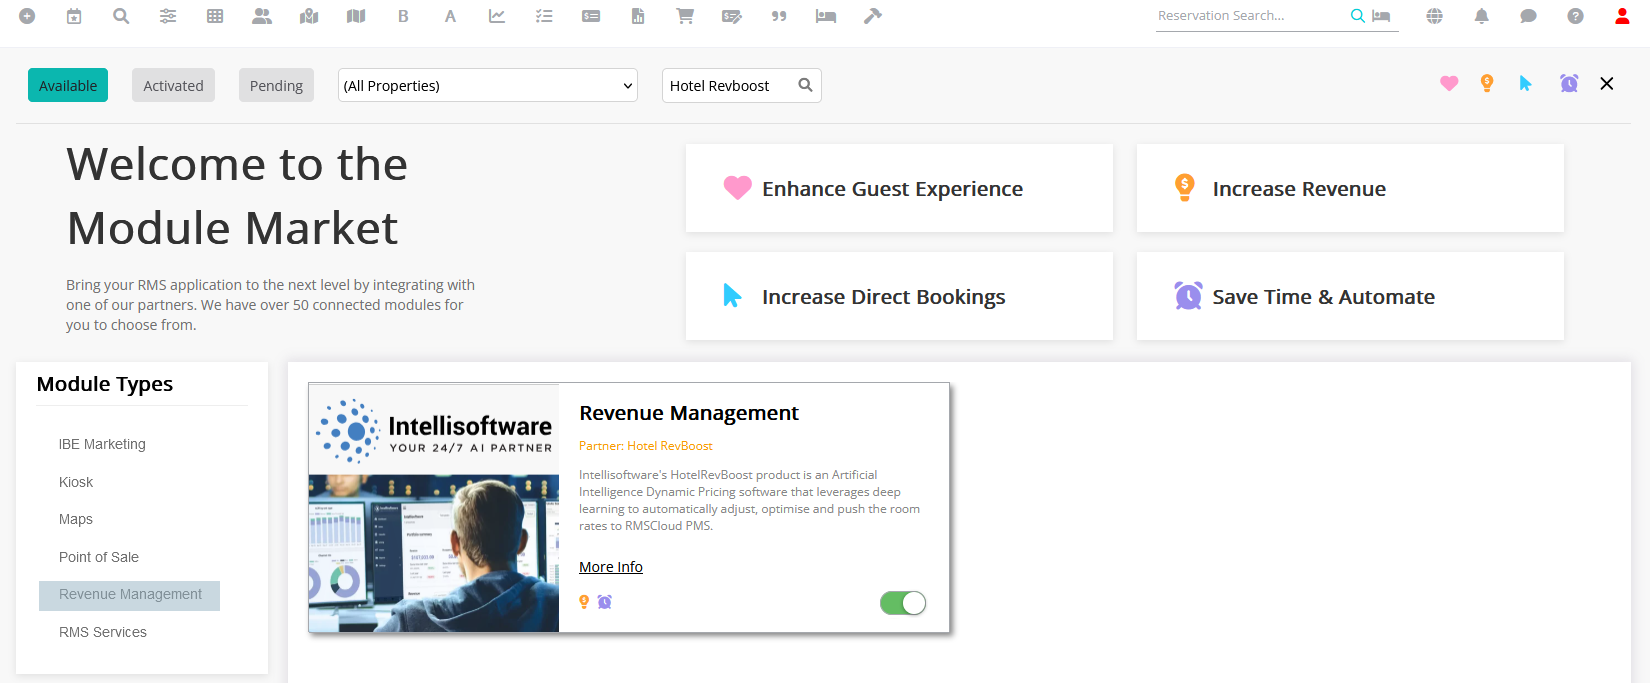1651x690 pixels.
Task: Click the guests people icon
Action: click(262, 16)
